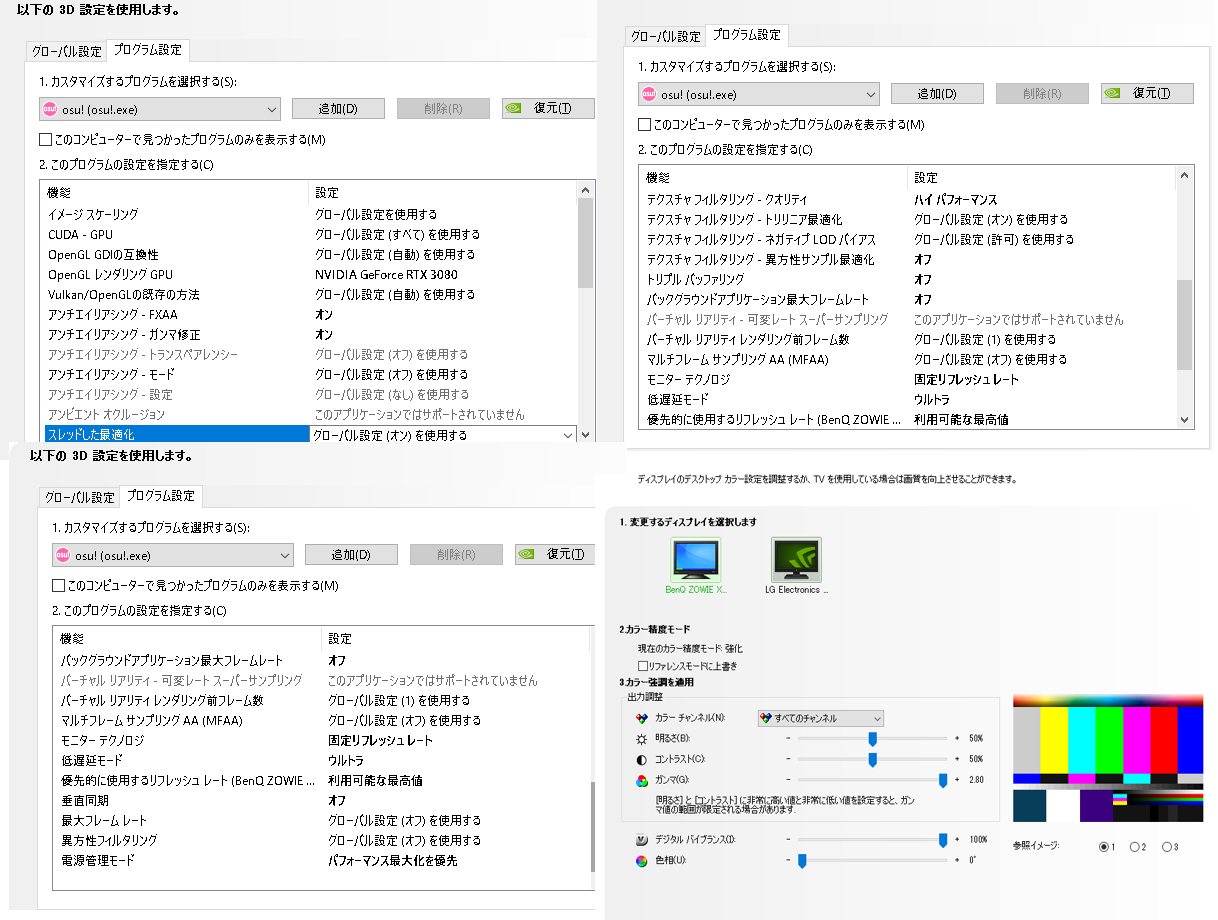
Task: Click the osu! icon in upper-left window's program selector
Action: pos(49,108)
